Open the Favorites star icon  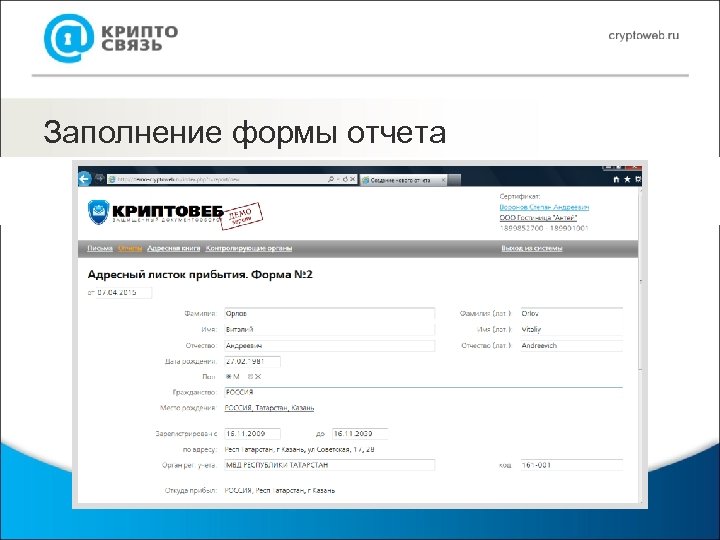point(627,180)
